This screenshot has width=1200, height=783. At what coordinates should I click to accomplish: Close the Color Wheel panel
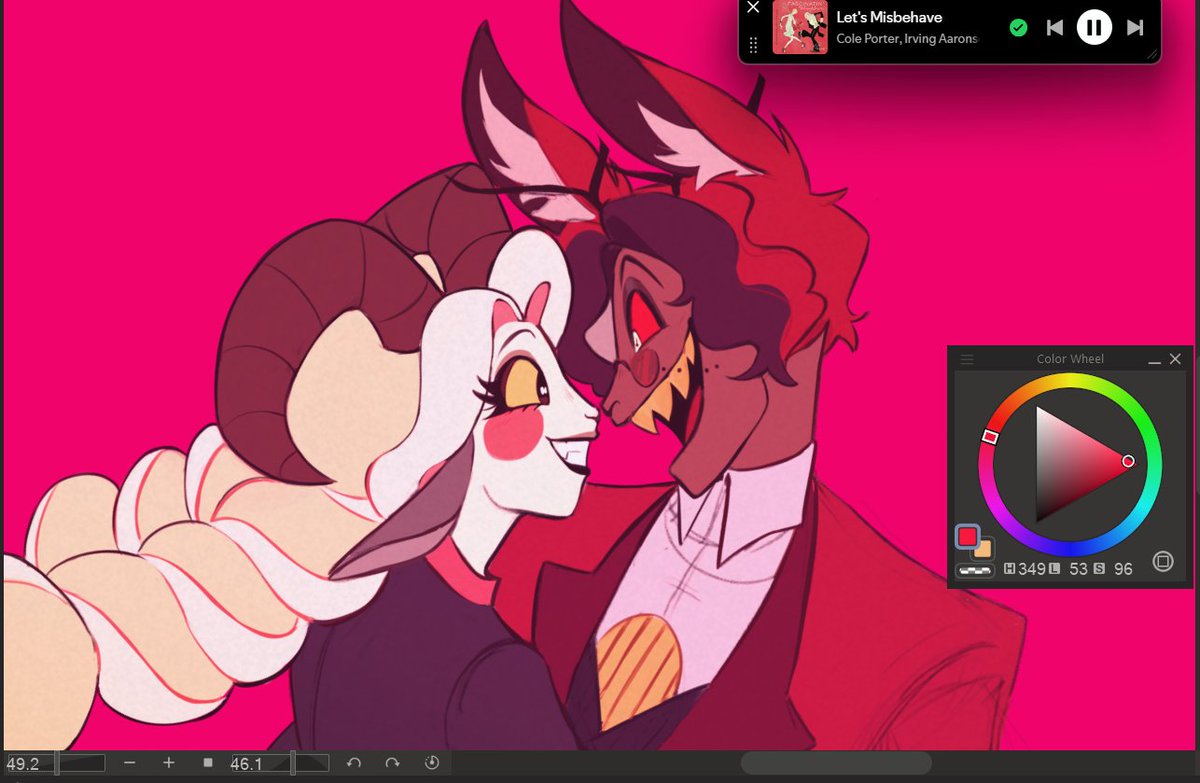[1176, 359]
